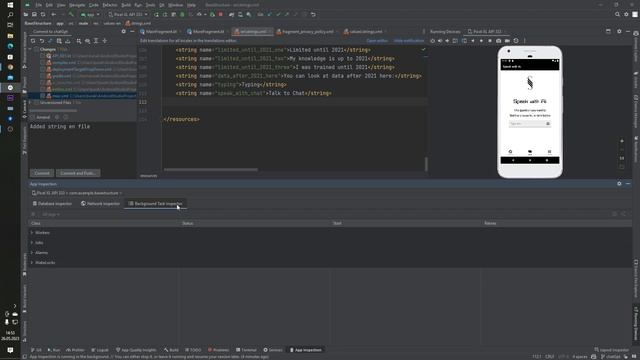Viewport: 640px width, 360px height.
Task: Hide App Inspection panel with minus icon
Action: [x=628, y=184]
